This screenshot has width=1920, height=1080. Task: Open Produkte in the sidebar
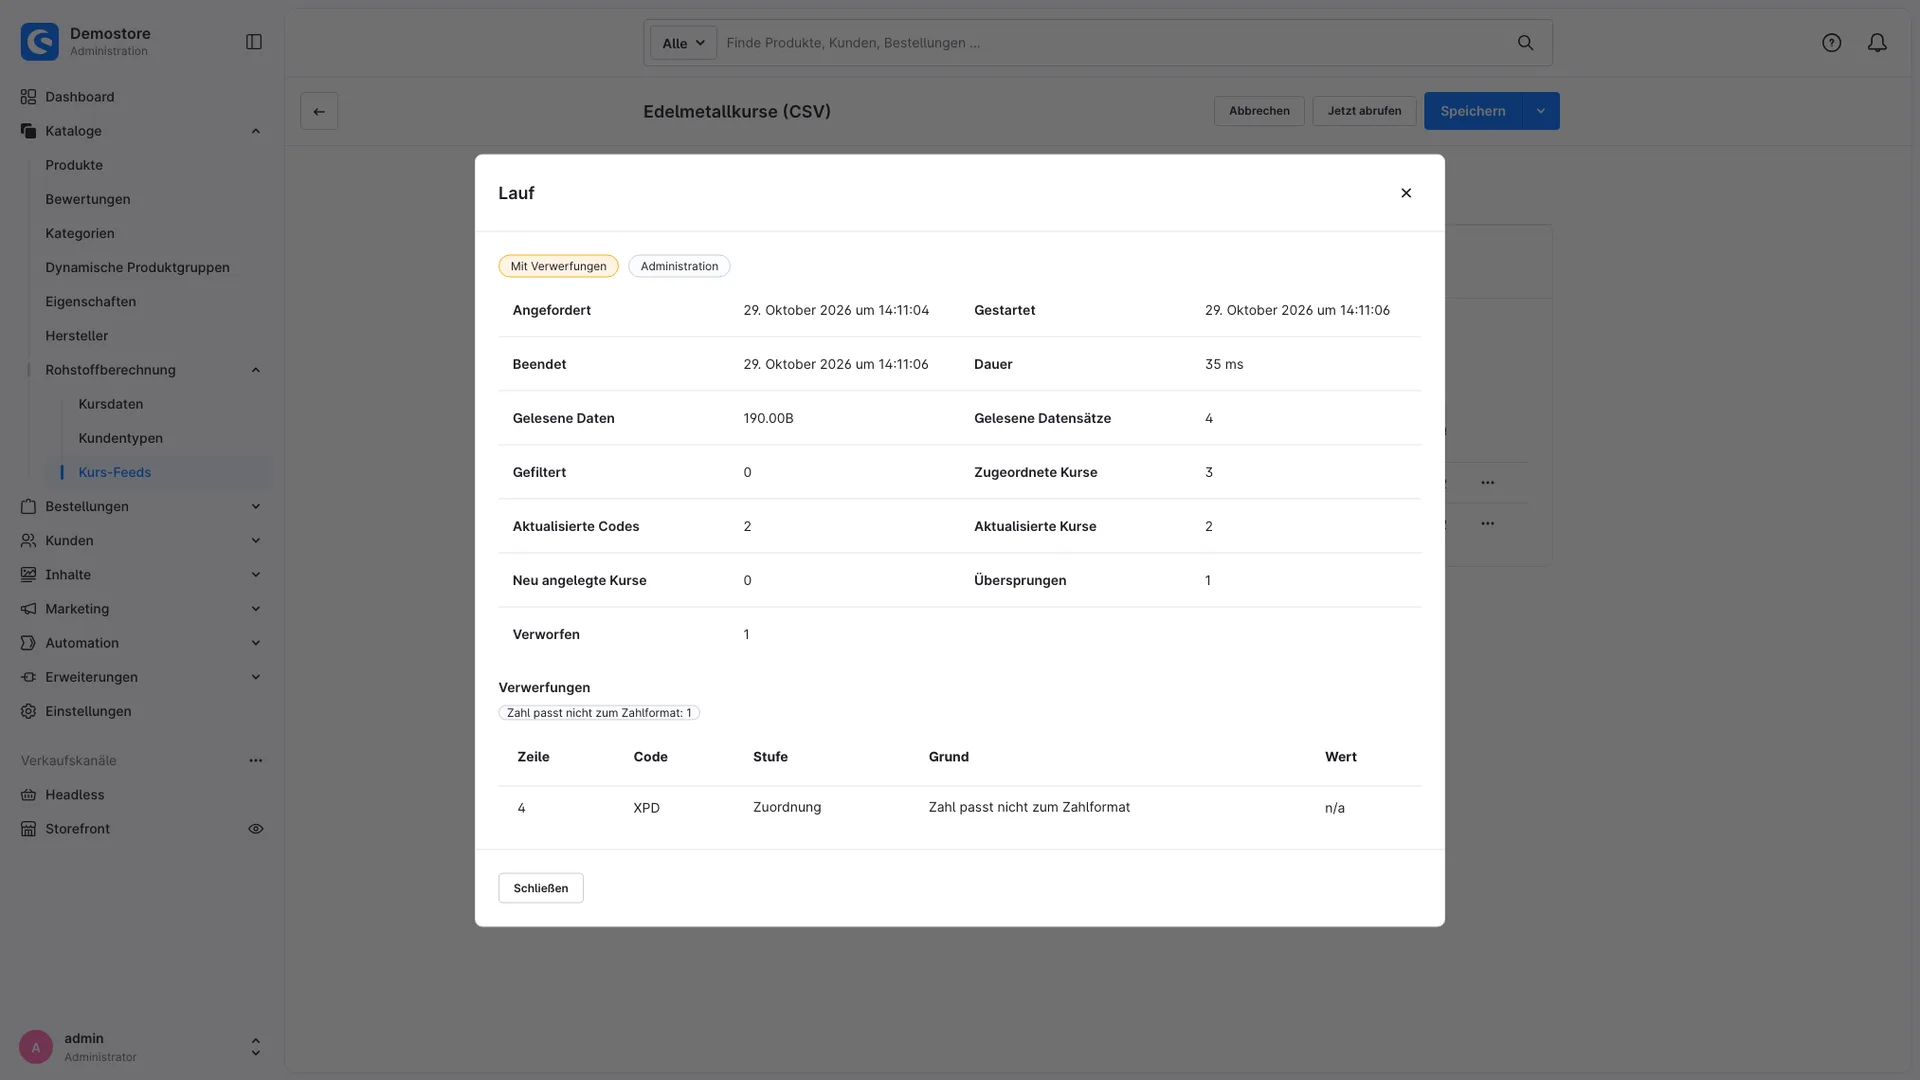pos(74,165)
